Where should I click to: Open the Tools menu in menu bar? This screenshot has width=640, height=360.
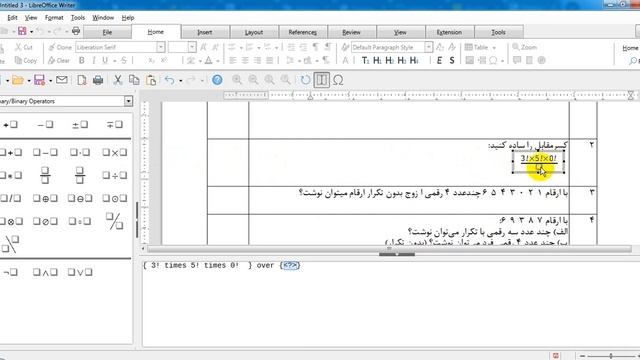tap(78, 18)
